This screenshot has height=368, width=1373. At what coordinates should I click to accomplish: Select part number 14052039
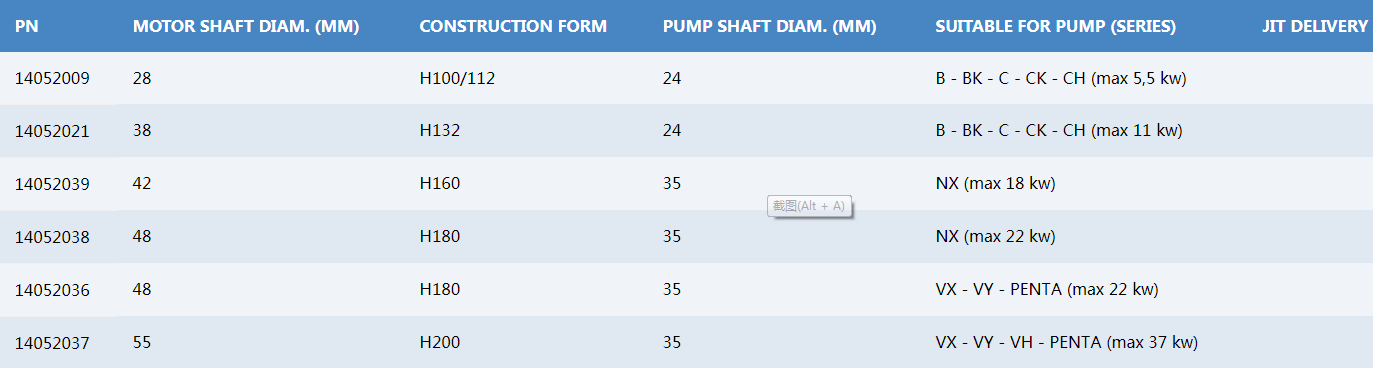coord(52,184)
